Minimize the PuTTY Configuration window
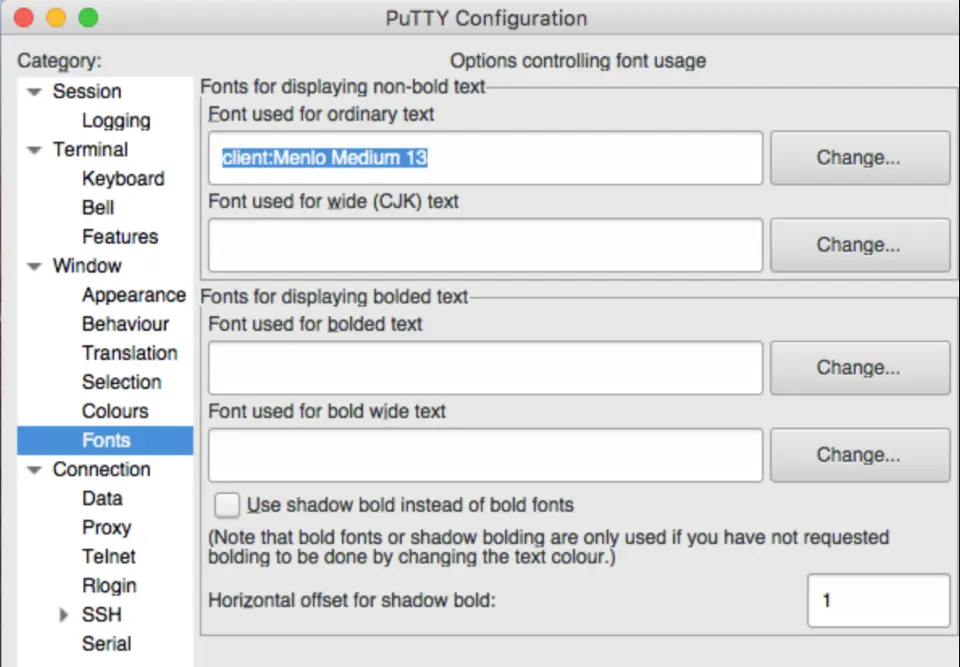960x667 pixels. (56, 17)
